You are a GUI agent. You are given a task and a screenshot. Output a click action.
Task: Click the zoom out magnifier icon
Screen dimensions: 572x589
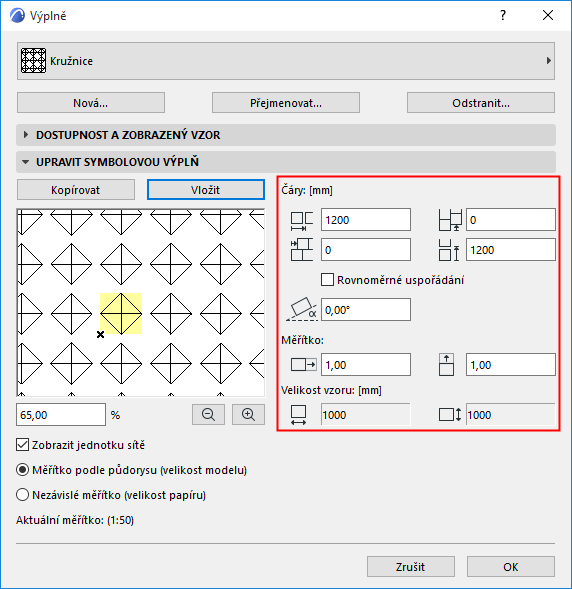[208, 414]
